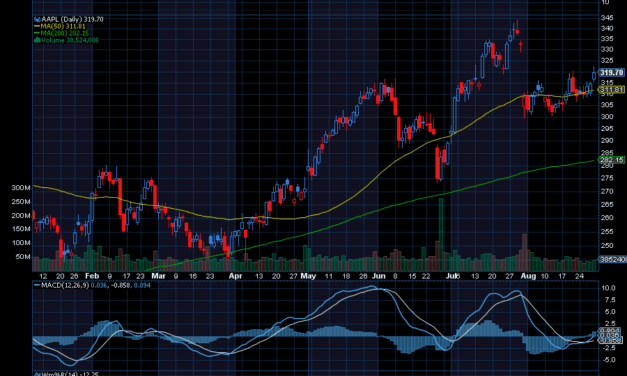Viewport: 627px width, 376px height.
Task: Click the '340' price axis label
Action: [x=607, y=28]
